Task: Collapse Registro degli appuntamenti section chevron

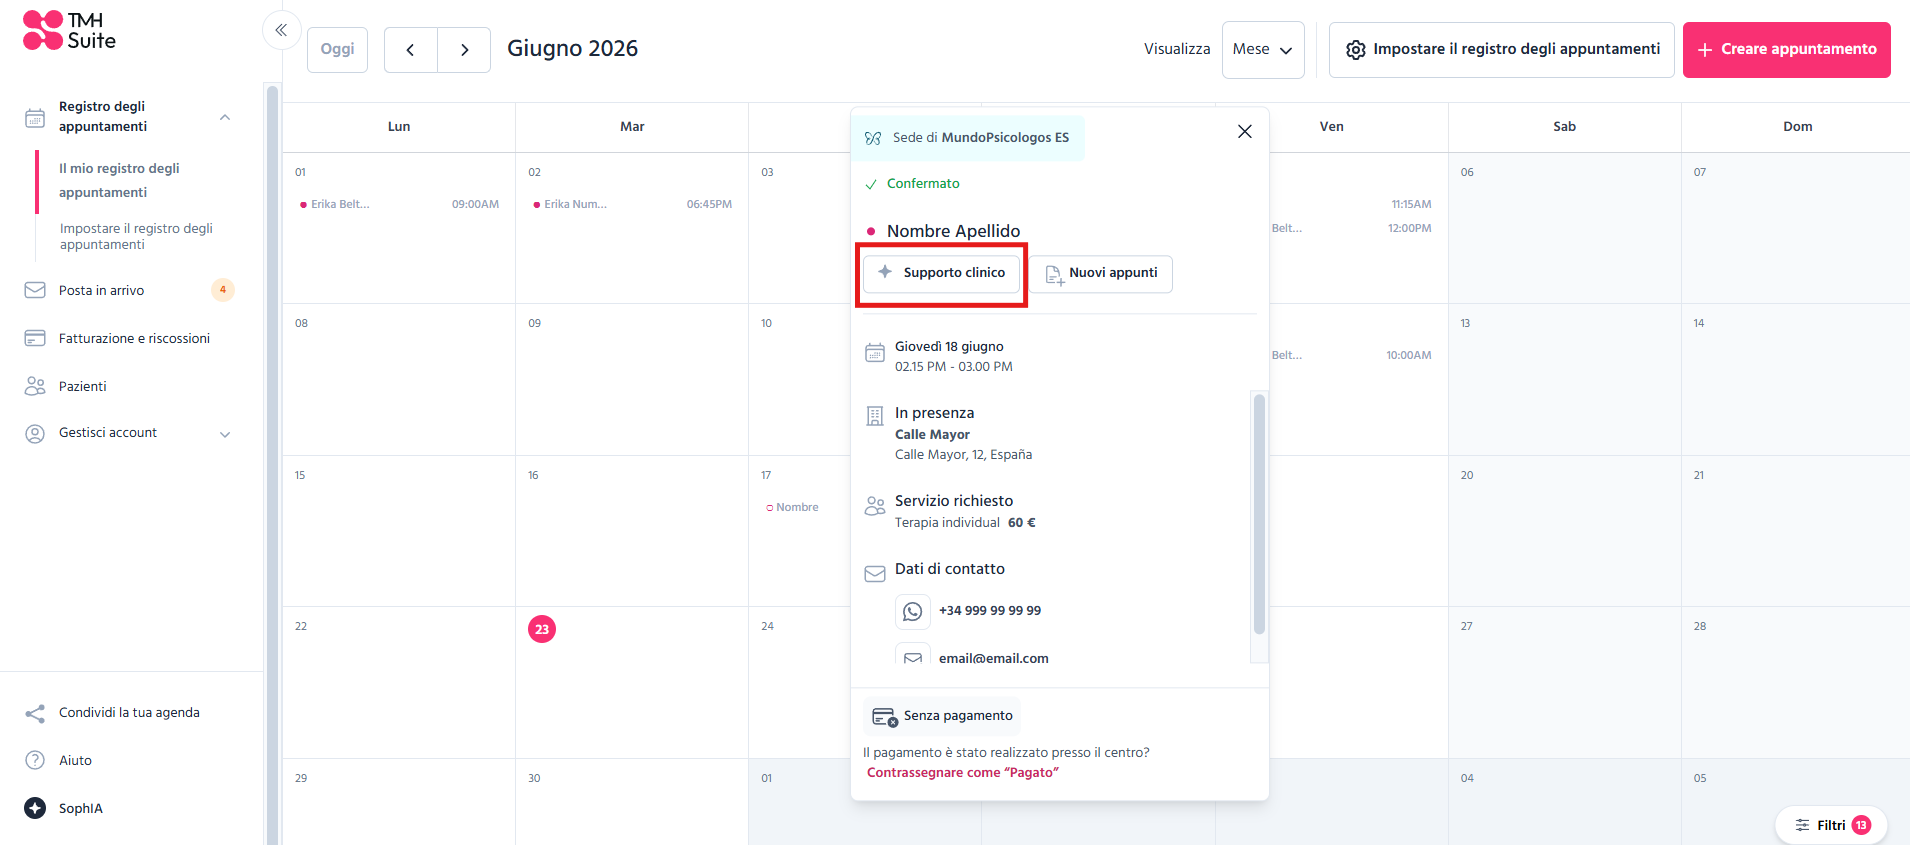Action: tap(225, 117)
